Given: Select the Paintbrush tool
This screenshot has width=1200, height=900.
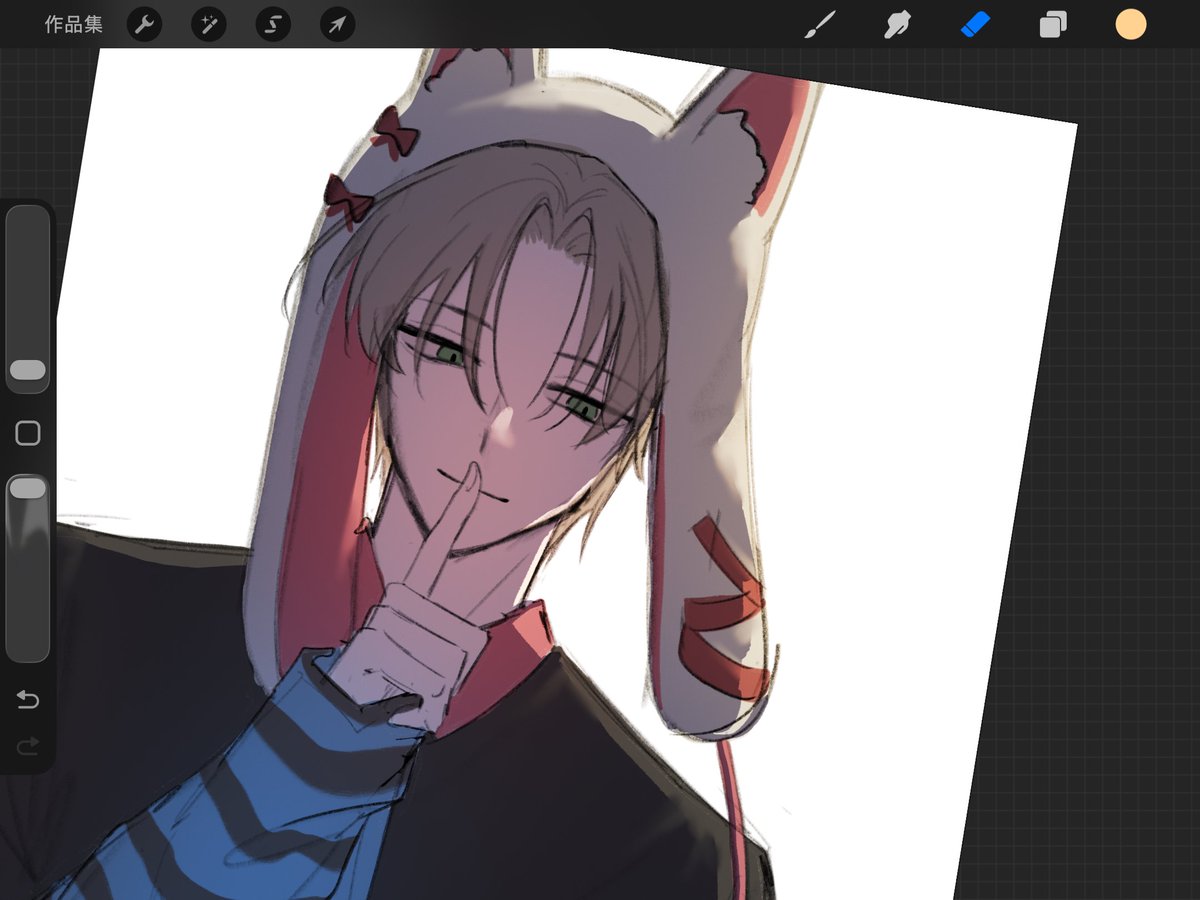Looking at the screenshot, I should click(x=820, y=24).
